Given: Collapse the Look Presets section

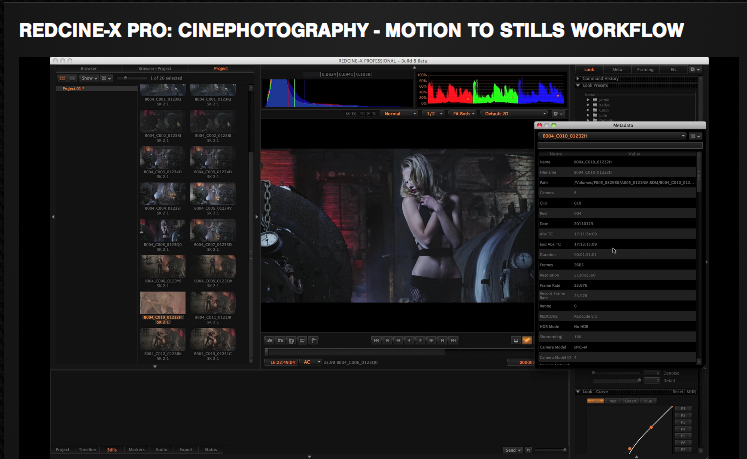Looking at the screenshot, I should pyautogui.click(x=578, y=86).
